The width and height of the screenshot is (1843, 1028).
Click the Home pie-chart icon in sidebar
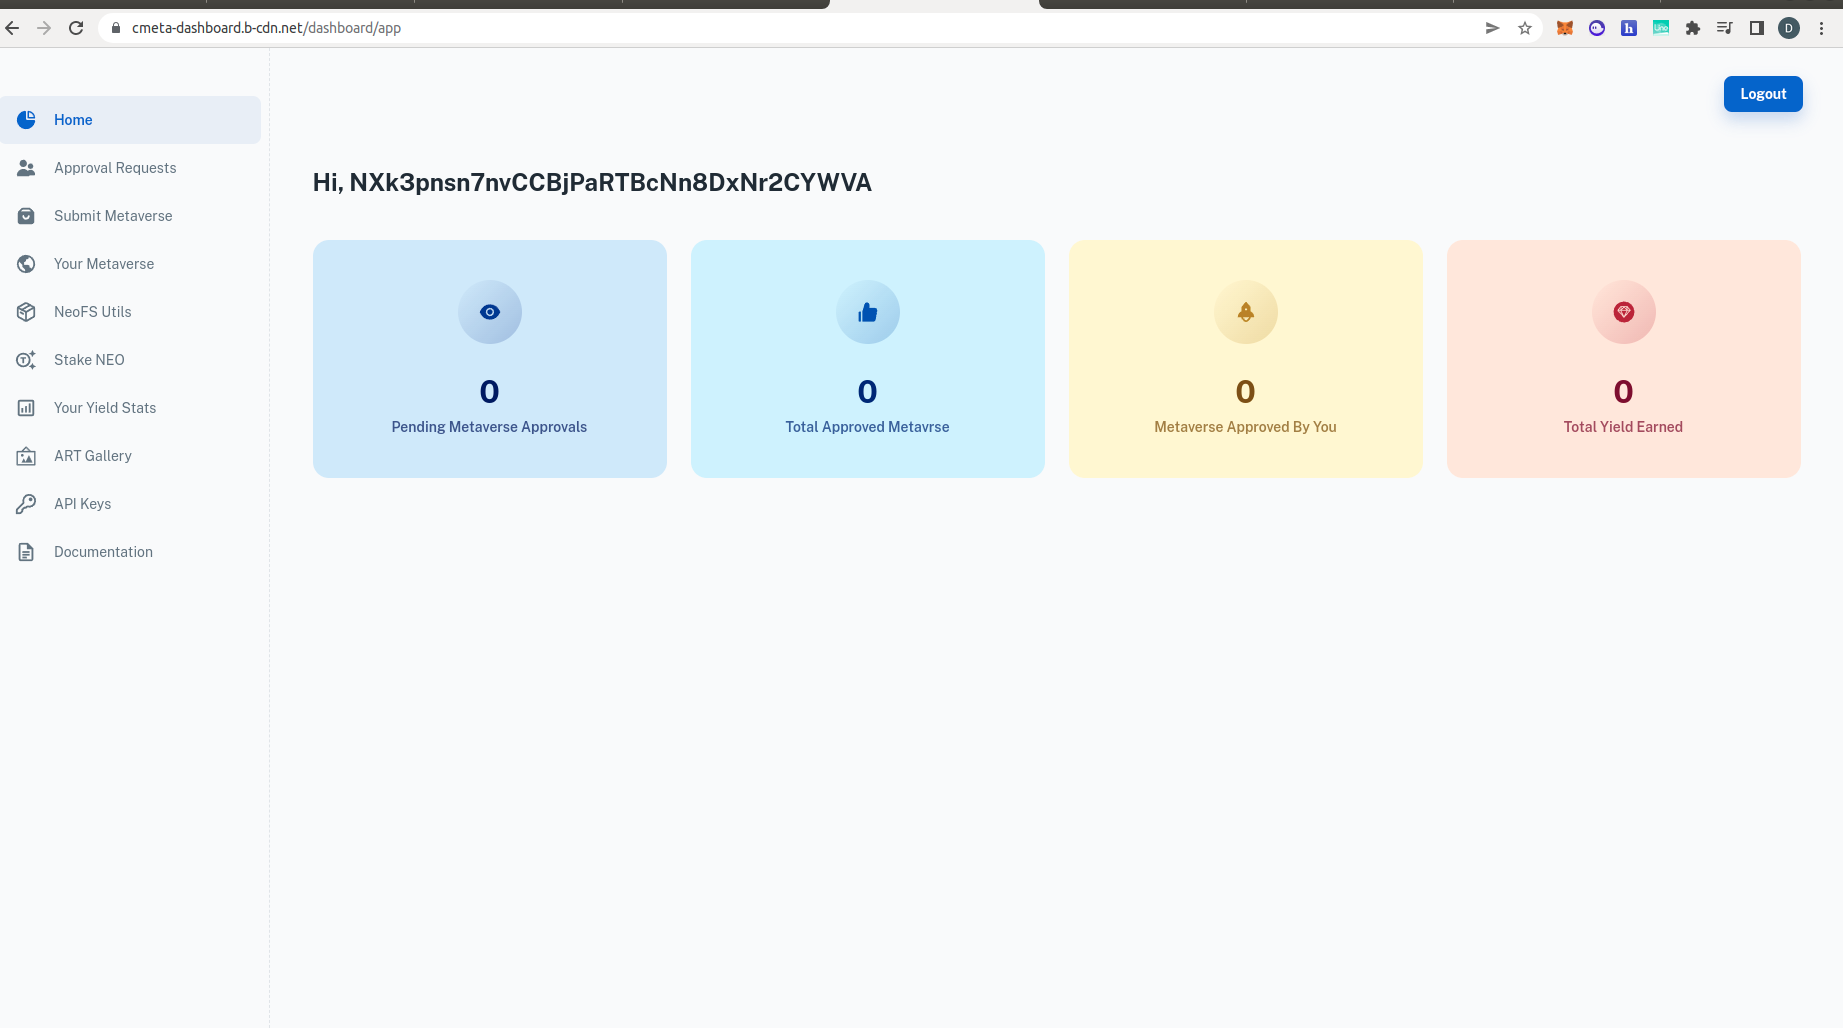point(26,120)
